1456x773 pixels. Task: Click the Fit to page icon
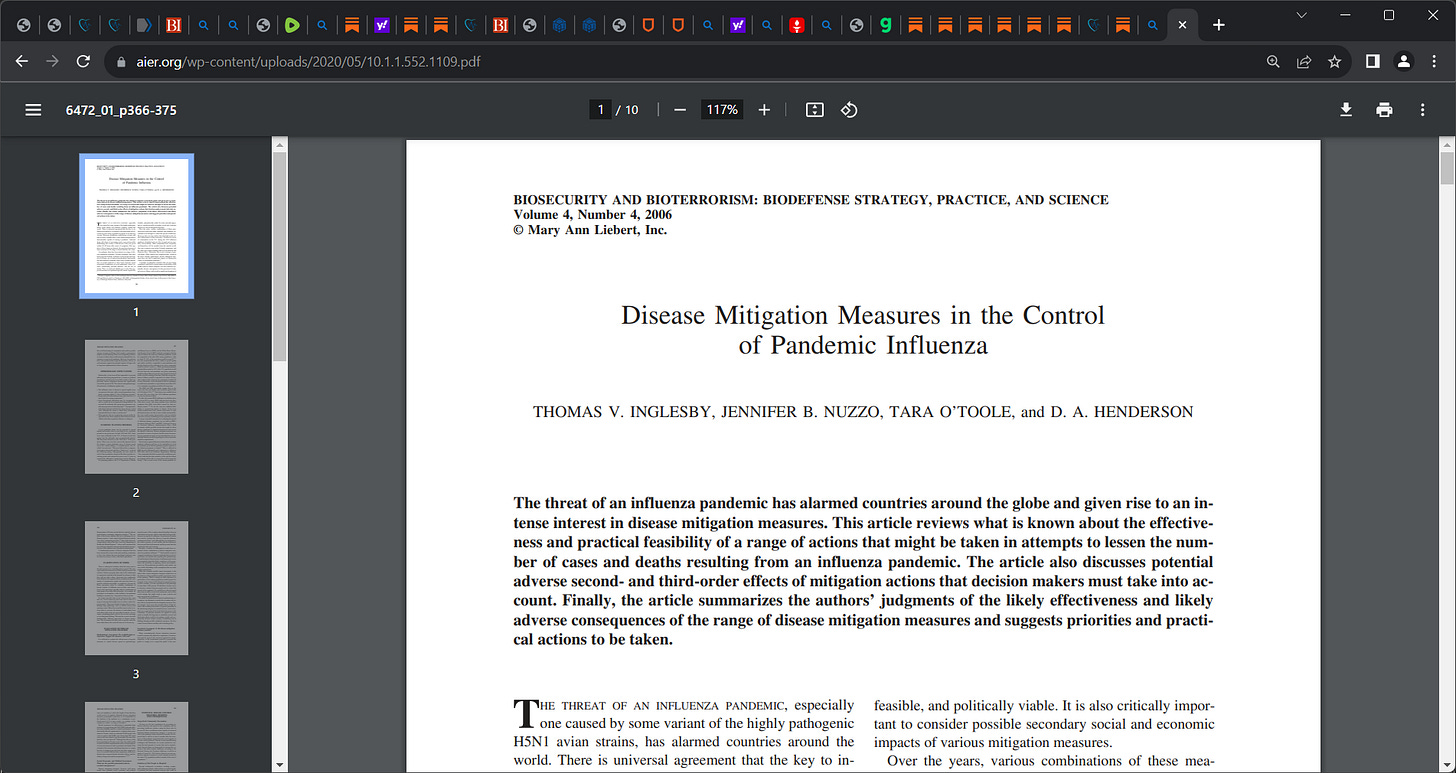[815, 110]
